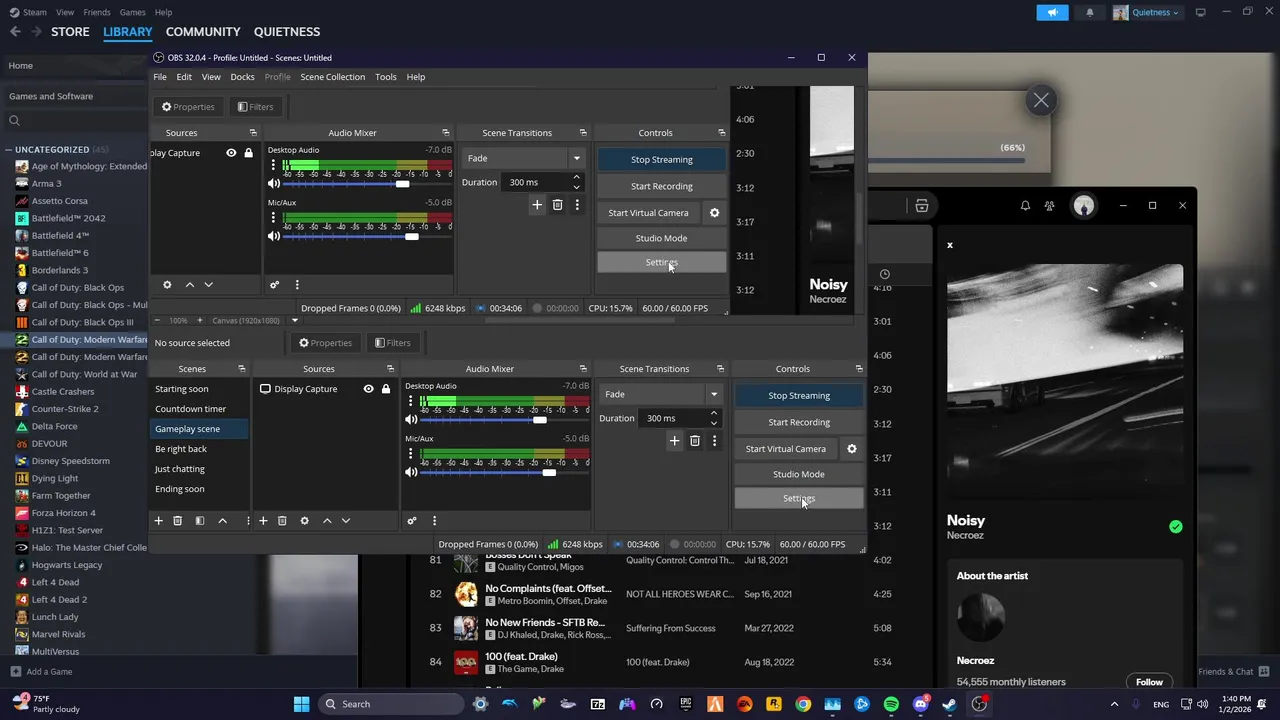Open Spotify notifications bell icon
Screen dimensions: 1280x720
click(x=1025, y=205)
